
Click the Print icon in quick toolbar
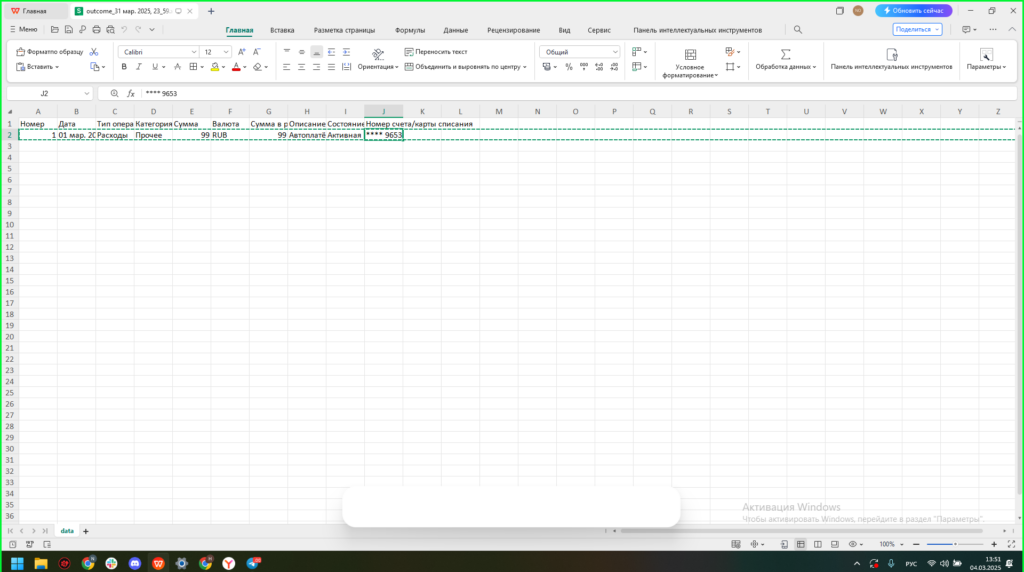(97, 29)
